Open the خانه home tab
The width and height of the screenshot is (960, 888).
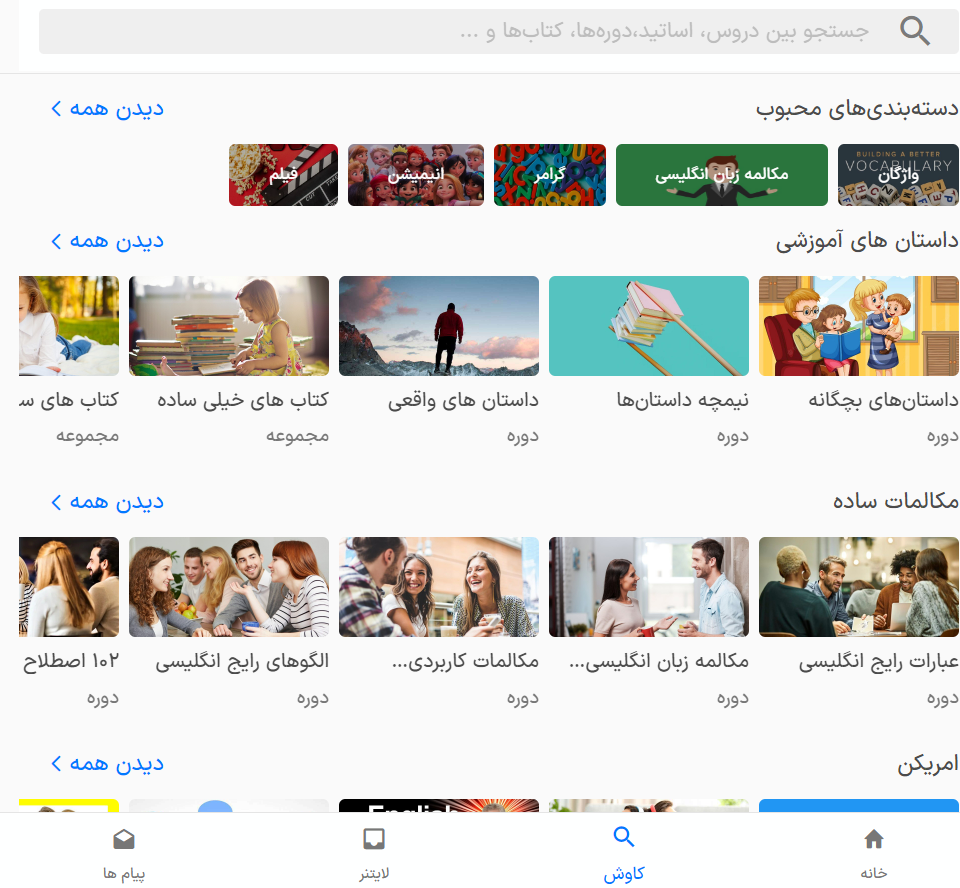pyautogui.click(x=874, y=854)
